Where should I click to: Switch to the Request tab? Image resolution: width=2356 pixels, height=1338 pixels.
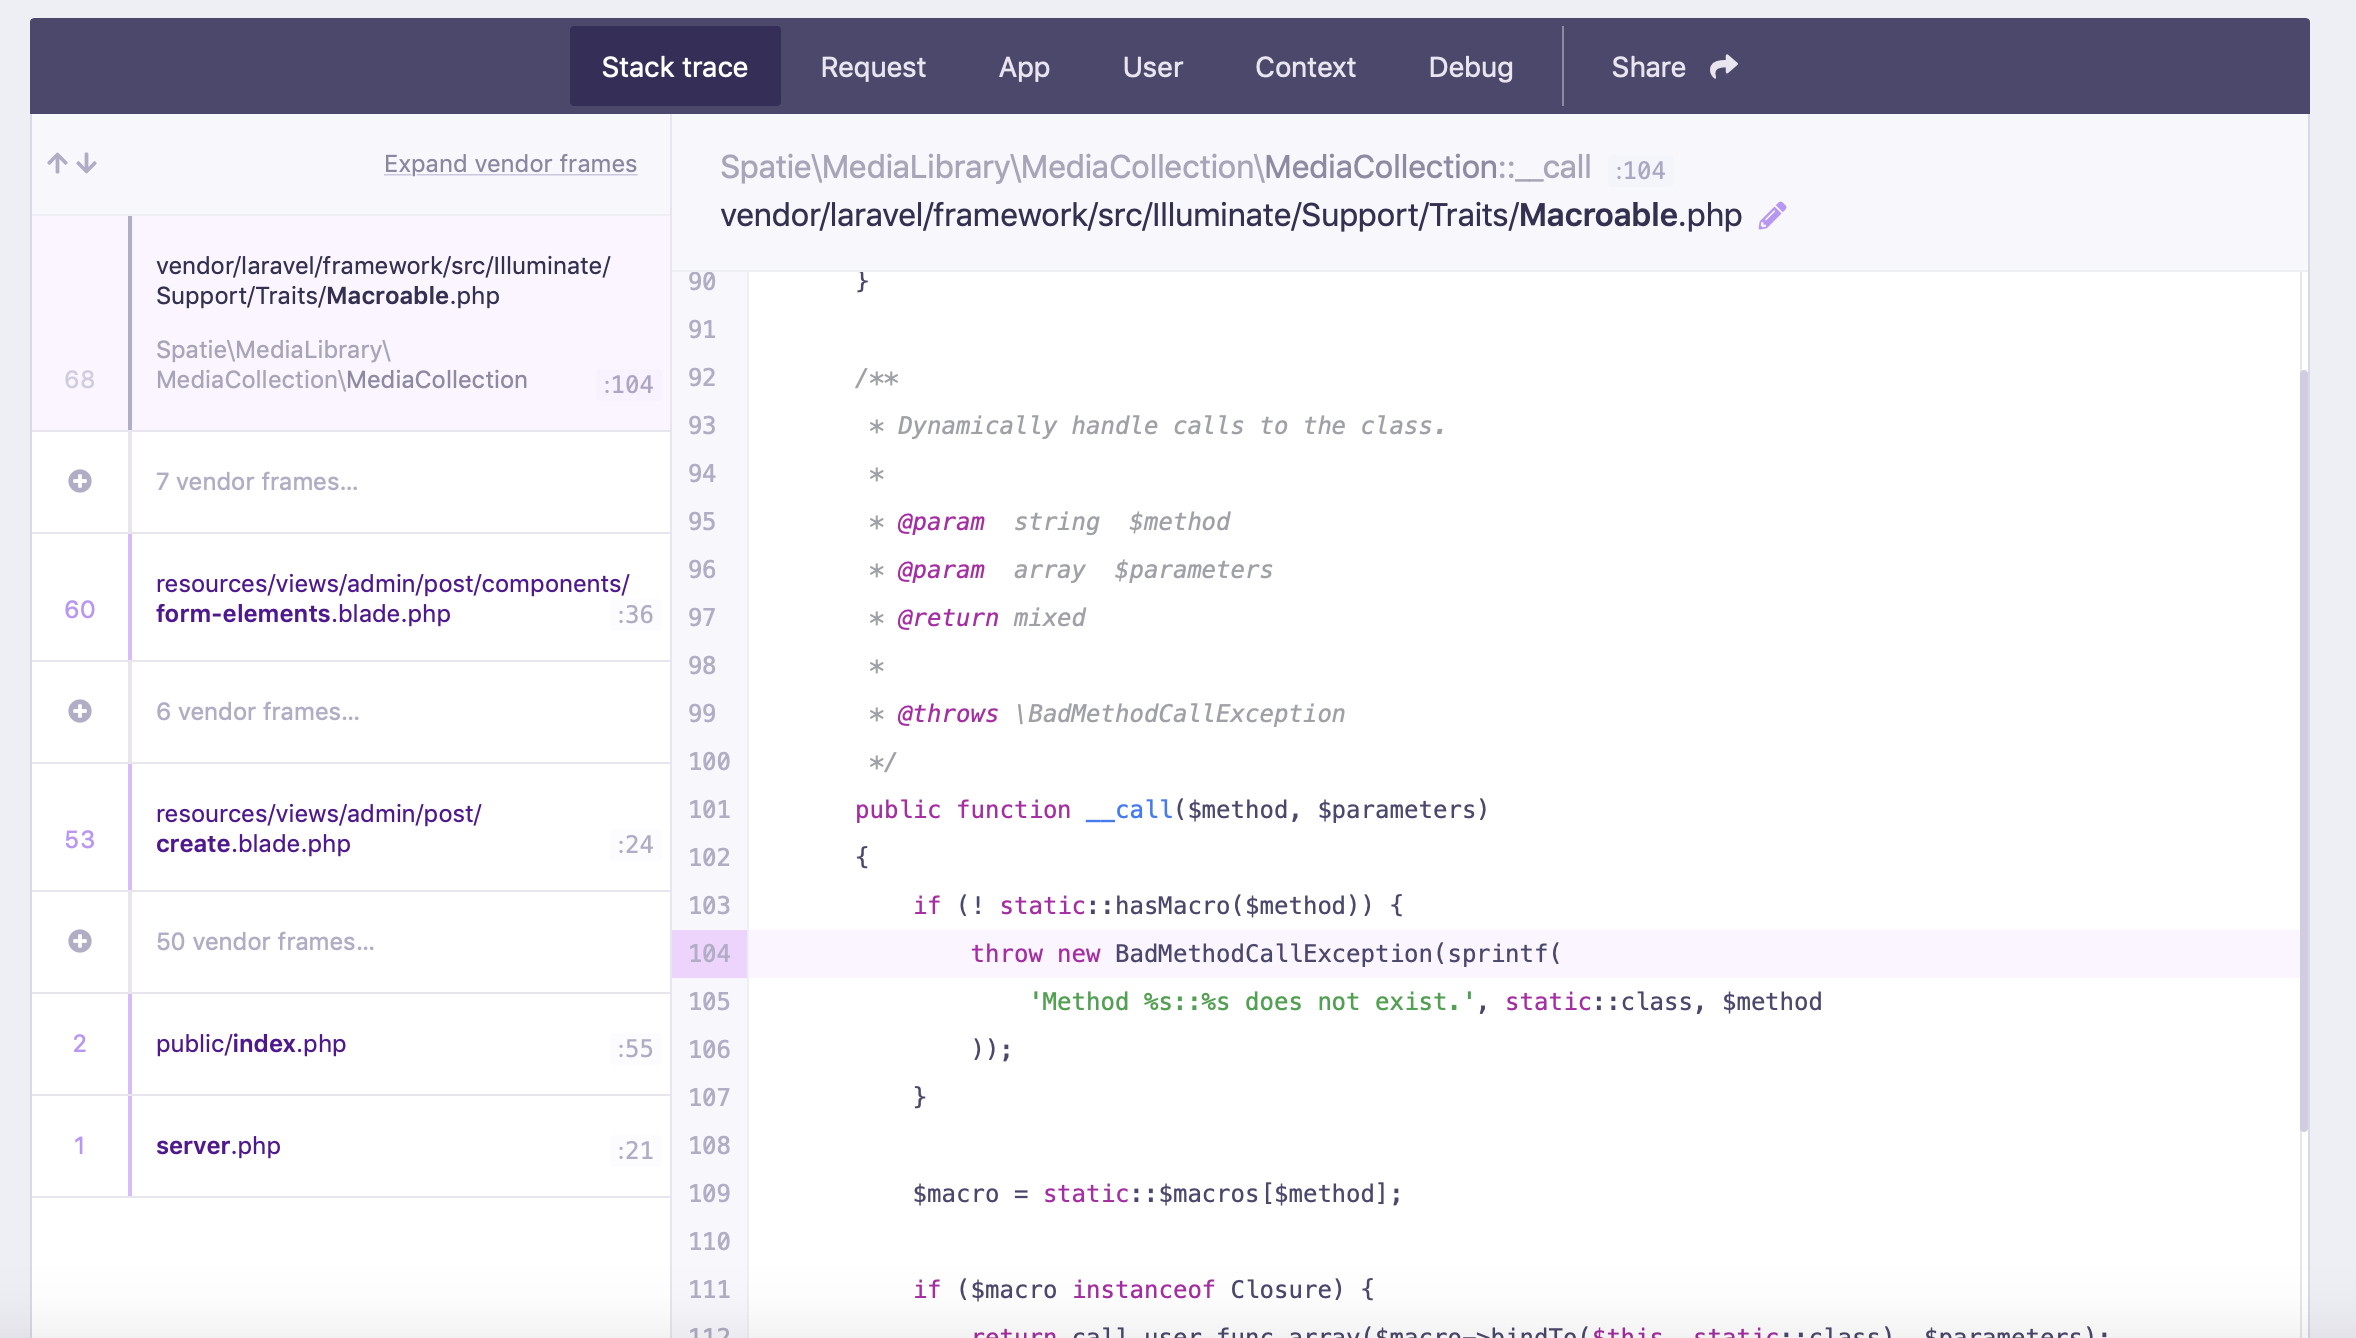872,66
